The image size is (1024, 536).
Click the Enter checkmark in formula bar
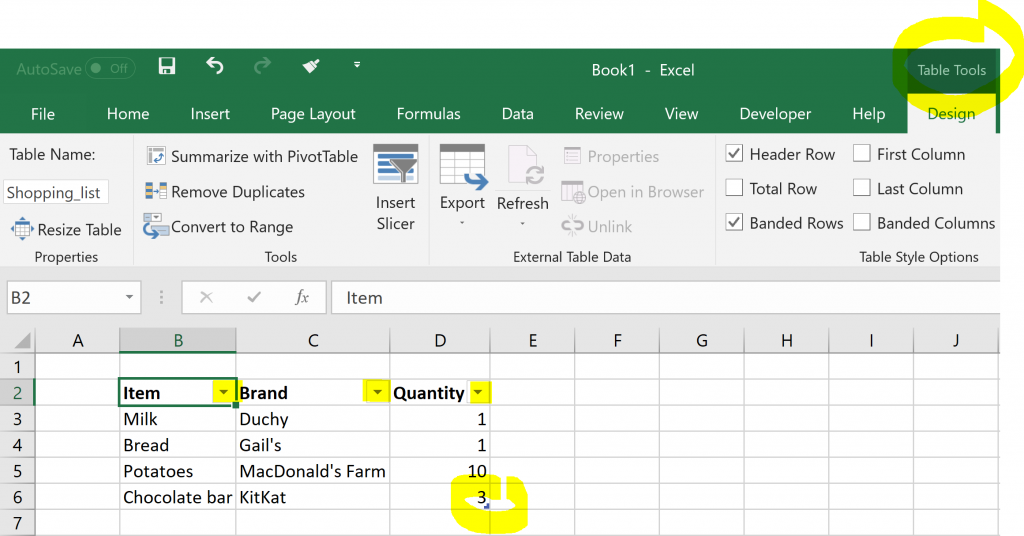(254, 298)
